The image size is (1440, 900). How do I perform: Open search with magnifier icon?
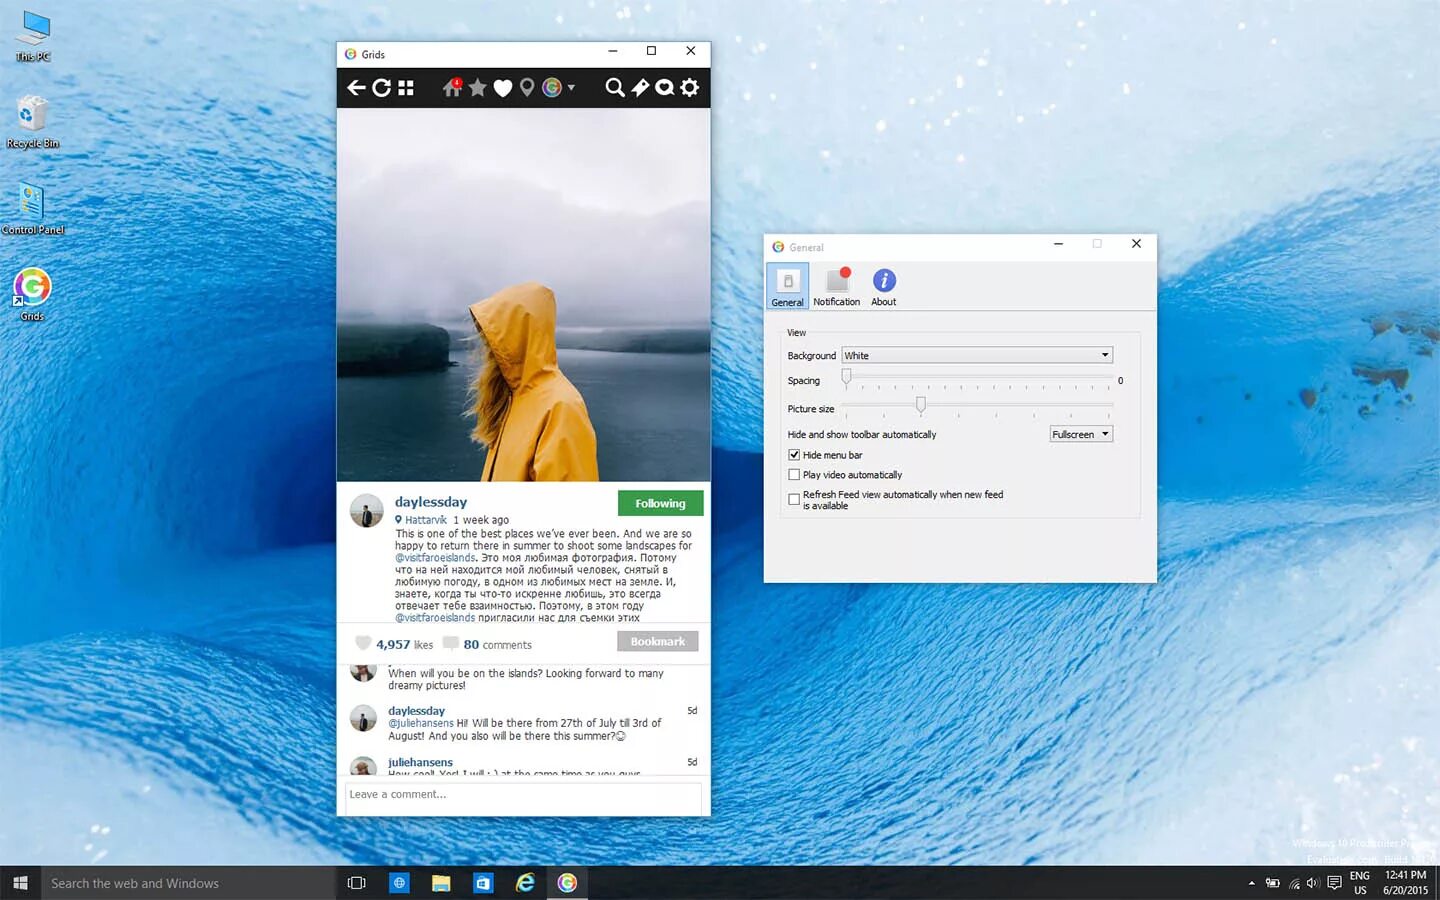click(615, 88)
